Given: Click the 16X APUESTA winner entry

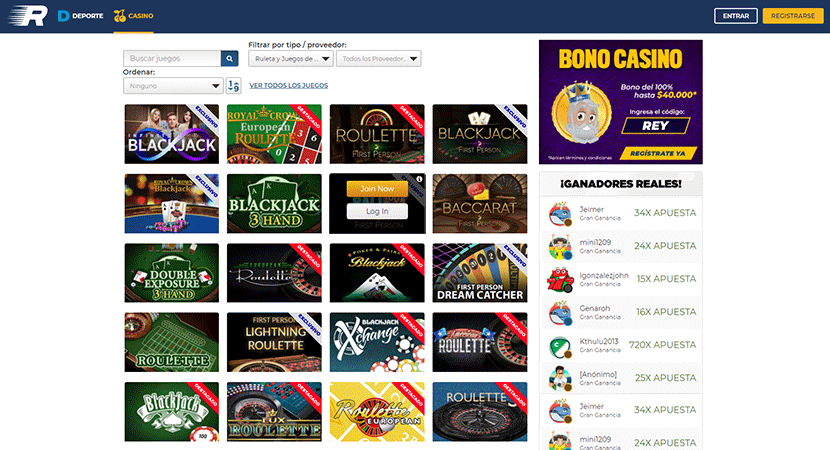Looking at the screenshot, I should pyautogui.click(x=621, y=312).
